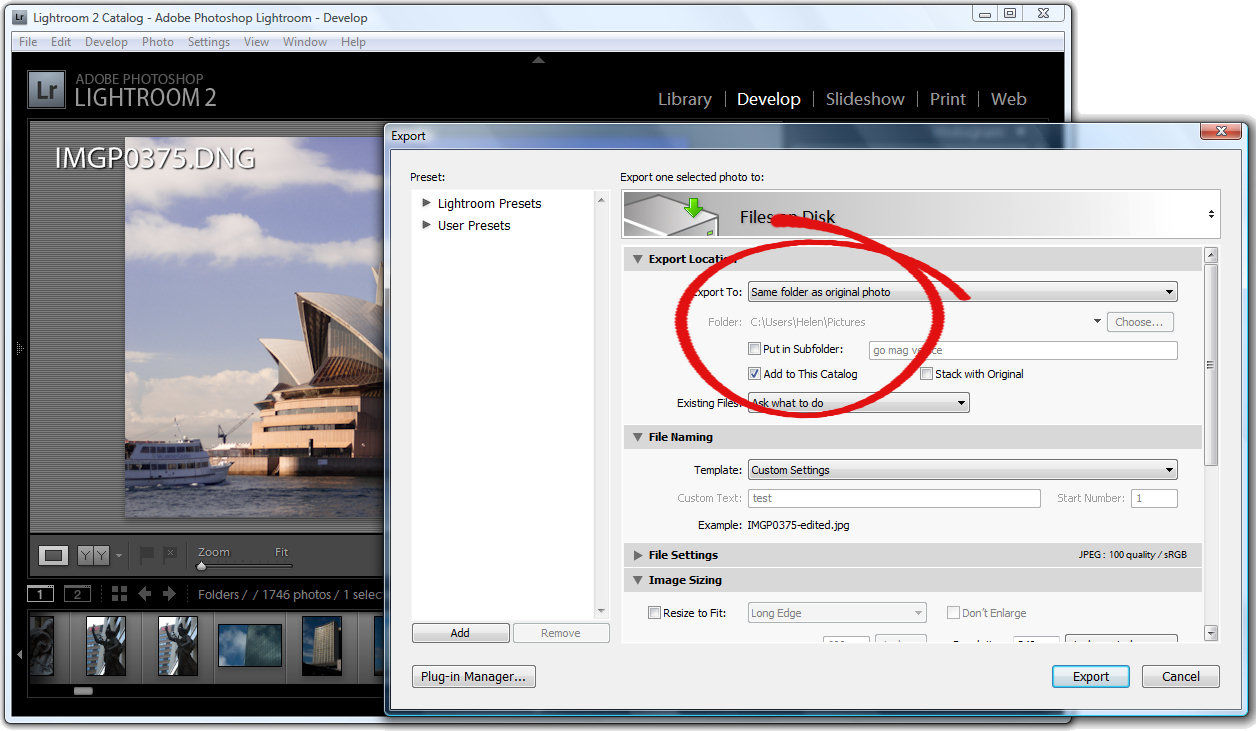Go back with filmstrip left arrow
The image size is (1256, 731).
tap(145, 594)
